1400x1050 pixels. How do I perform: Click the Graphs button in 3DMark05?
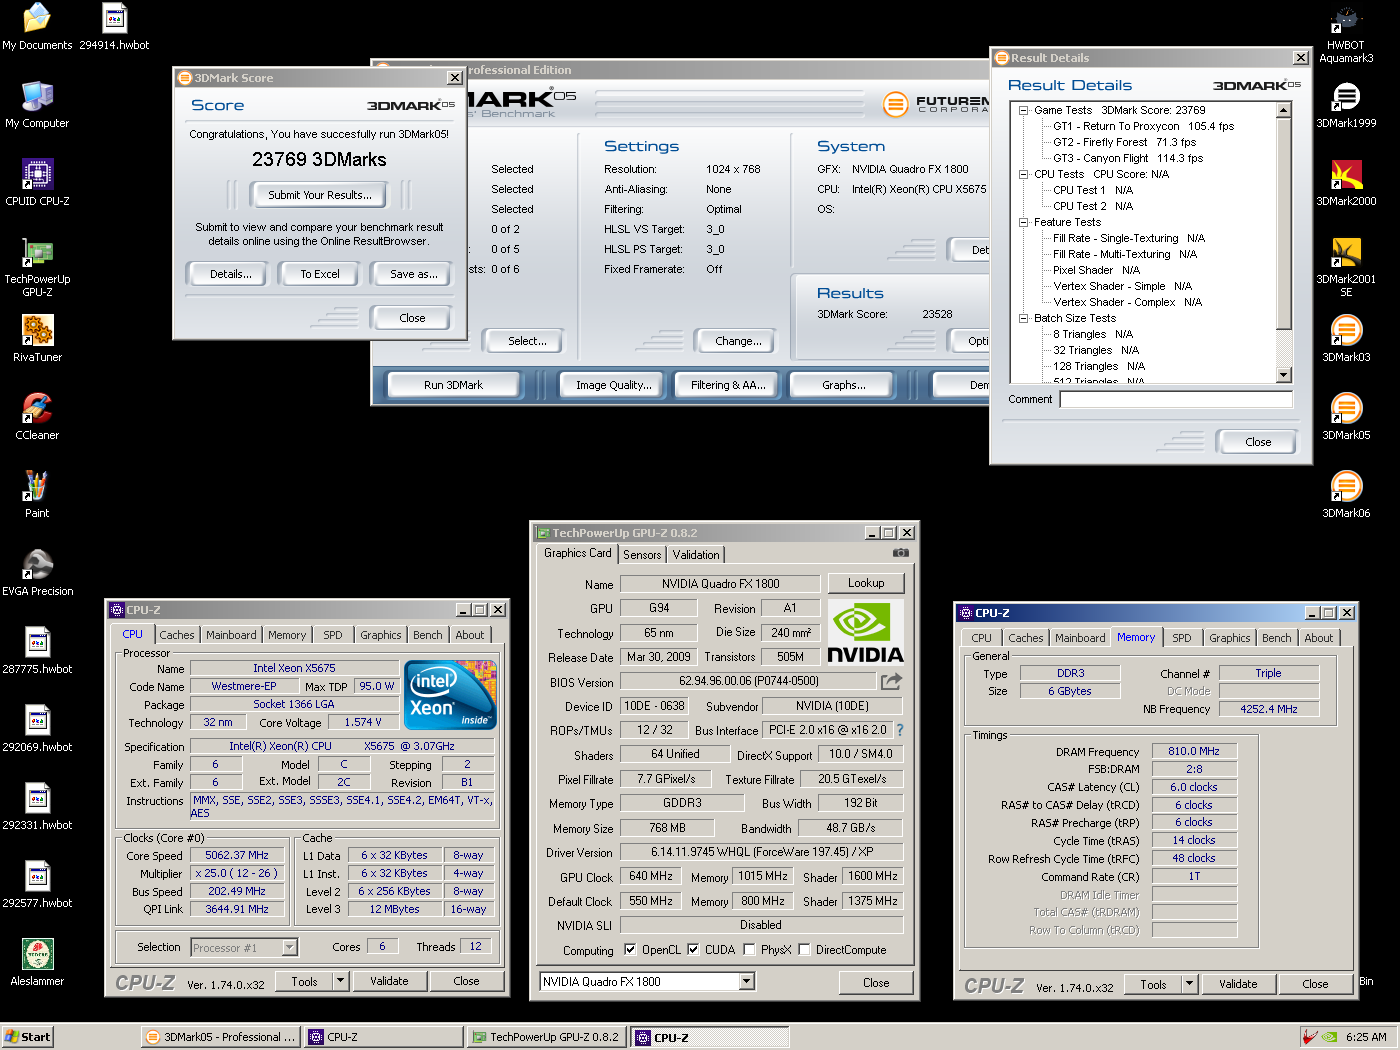click(844, 385)
